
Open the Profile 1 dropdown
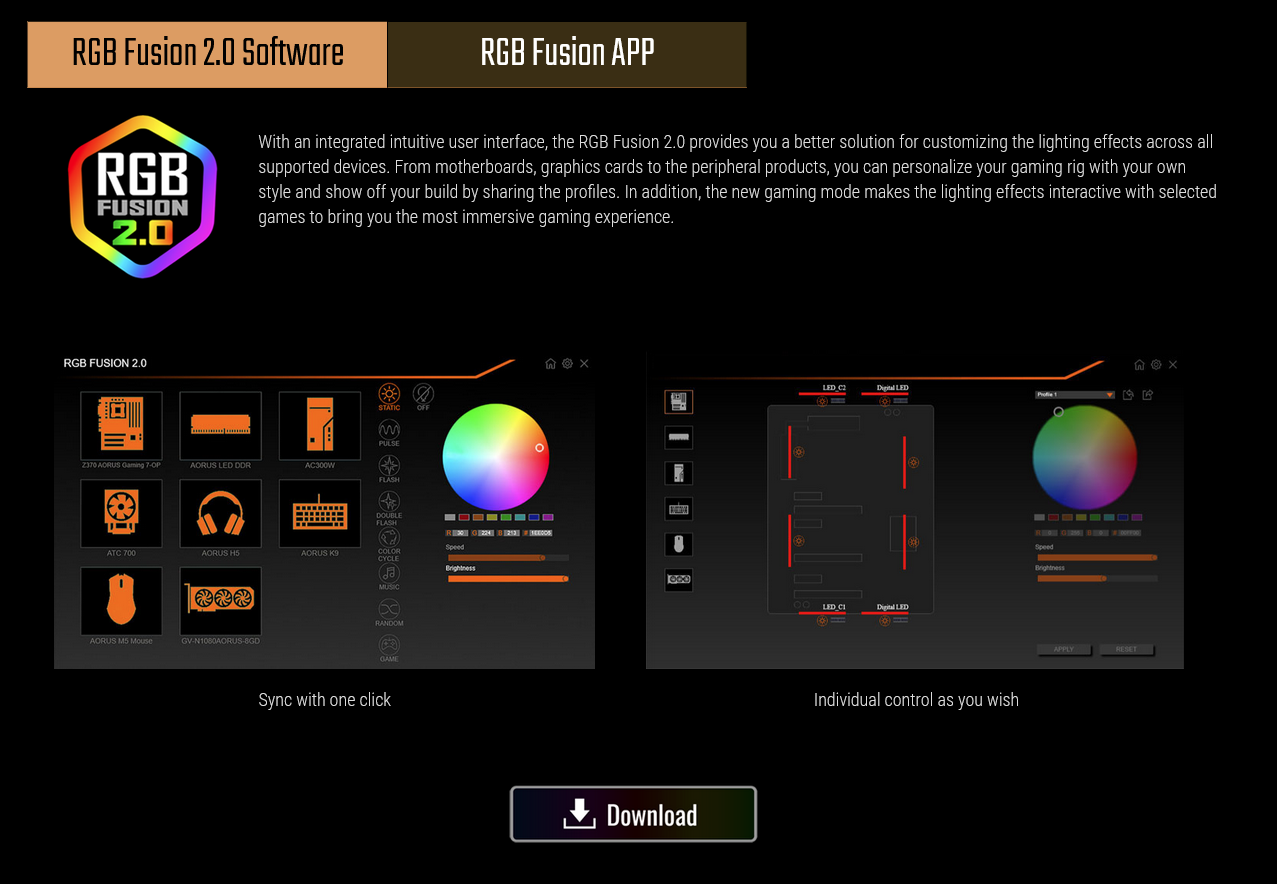click(1075, 395)
